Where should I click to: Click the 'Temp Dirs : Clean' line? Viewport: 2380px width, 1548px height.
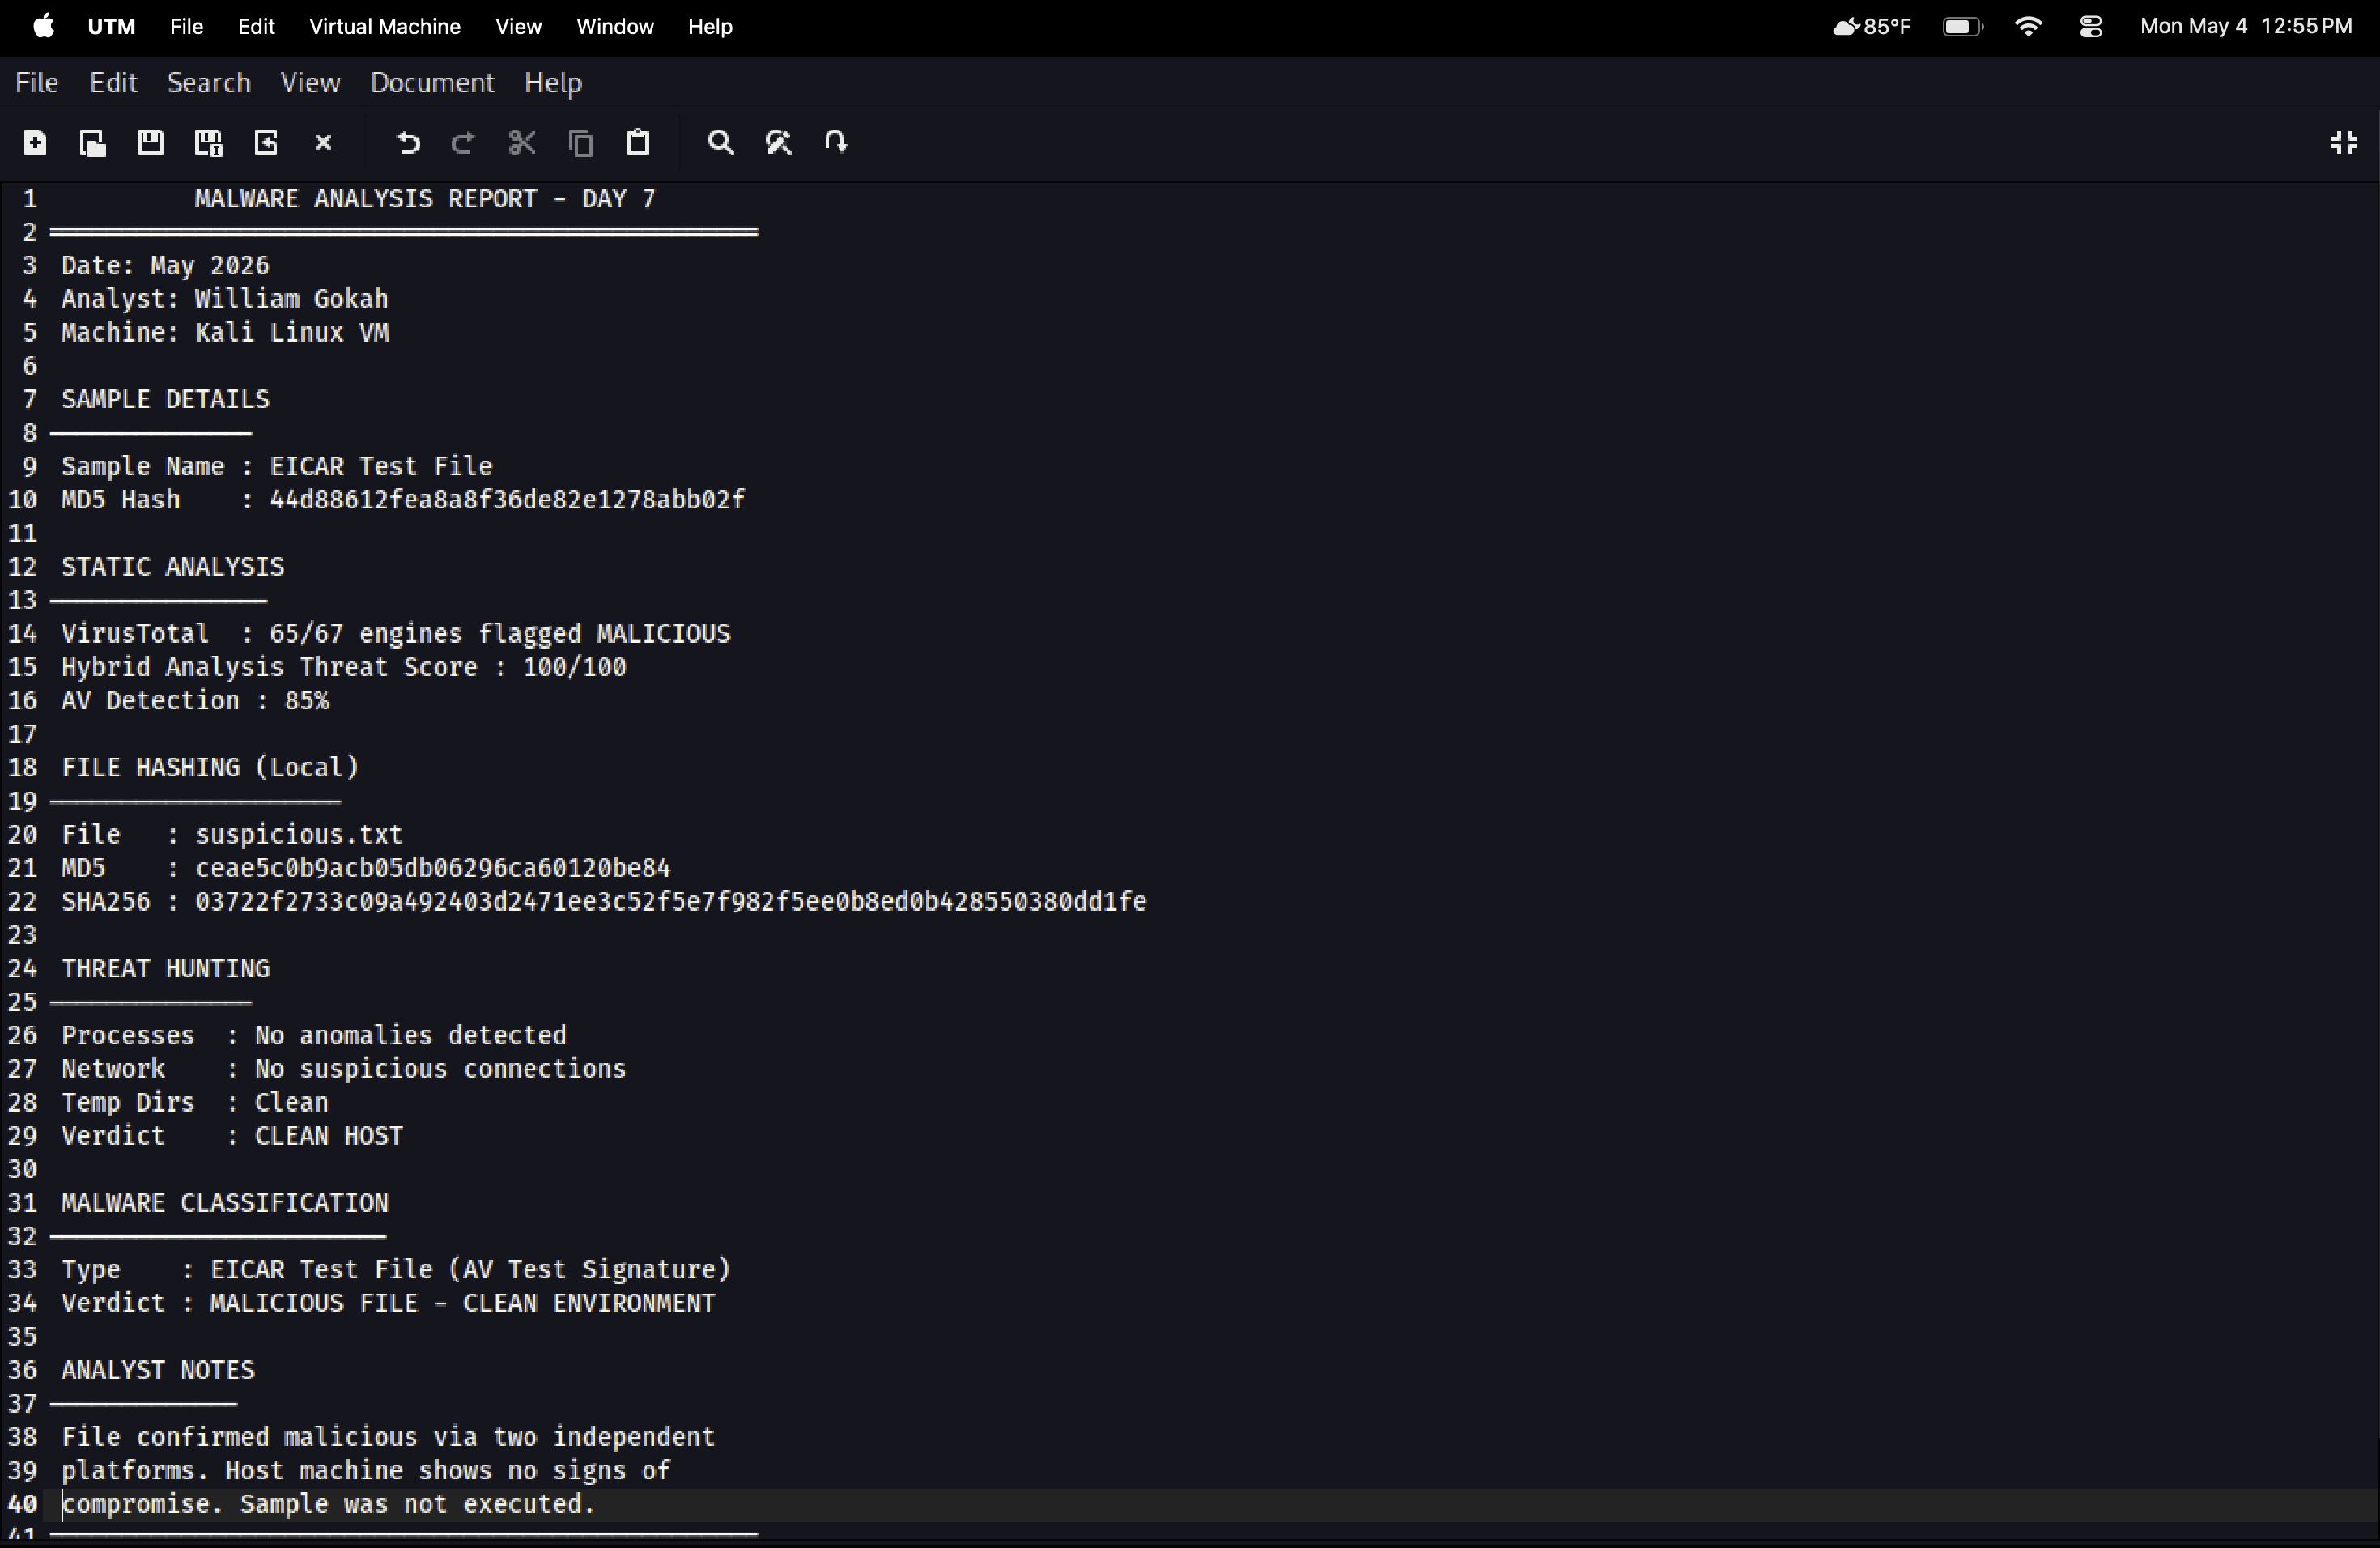(x=195, y=1103)
